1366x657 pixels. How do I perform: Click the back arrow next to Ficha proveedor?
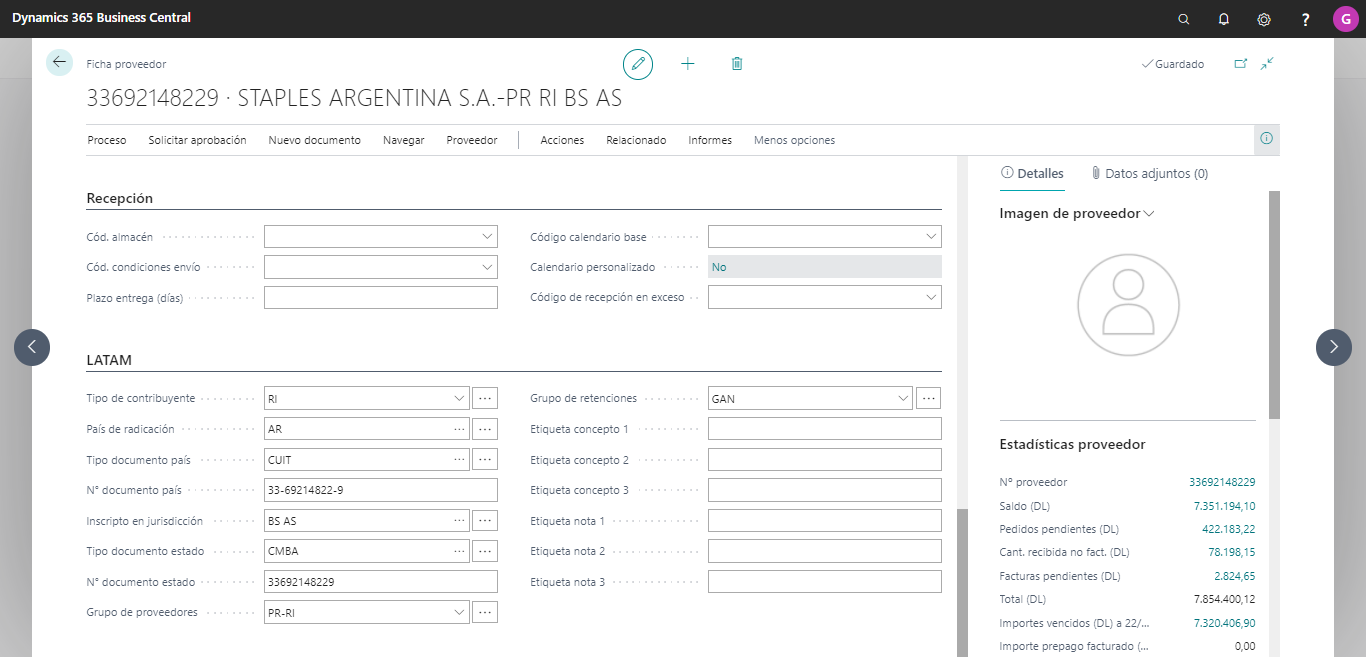point(60,63)
